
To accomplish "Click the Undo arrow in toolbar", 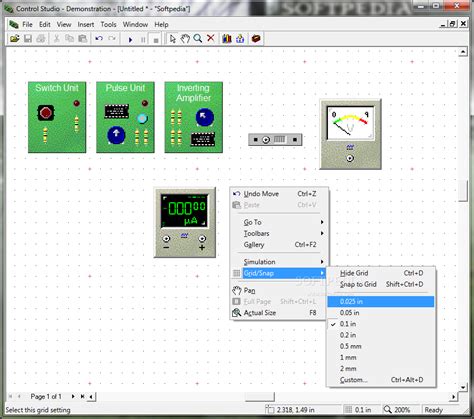I will click(99, 39).
